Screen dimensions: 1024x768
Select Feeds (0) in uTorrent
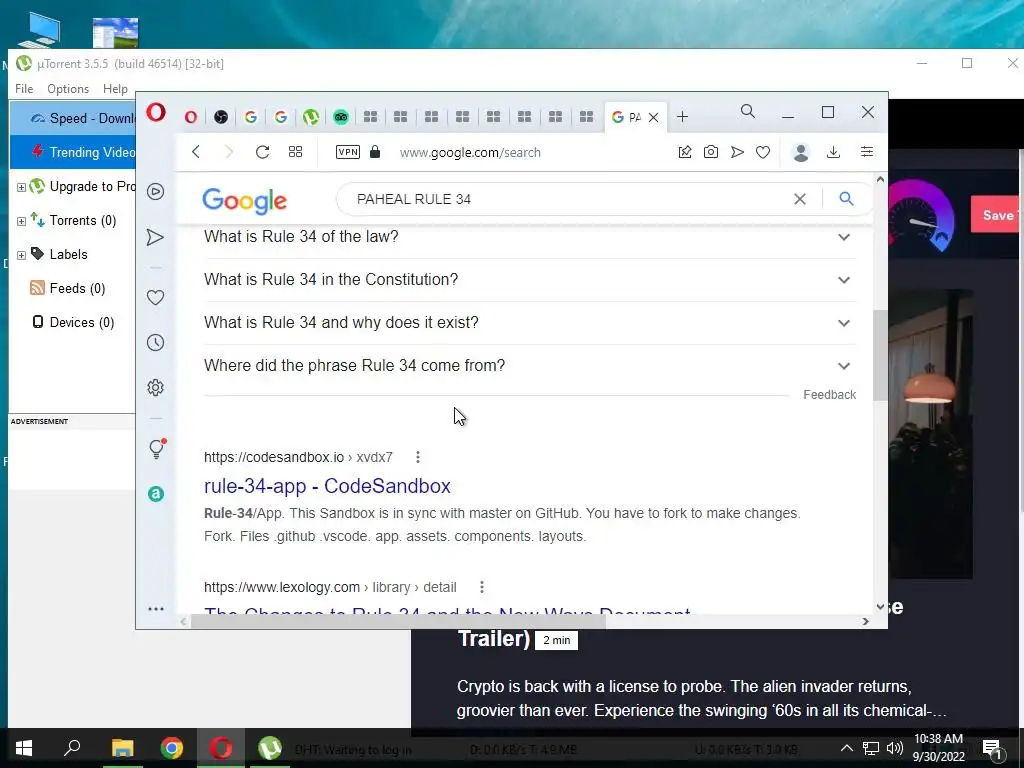pos(68,288)
